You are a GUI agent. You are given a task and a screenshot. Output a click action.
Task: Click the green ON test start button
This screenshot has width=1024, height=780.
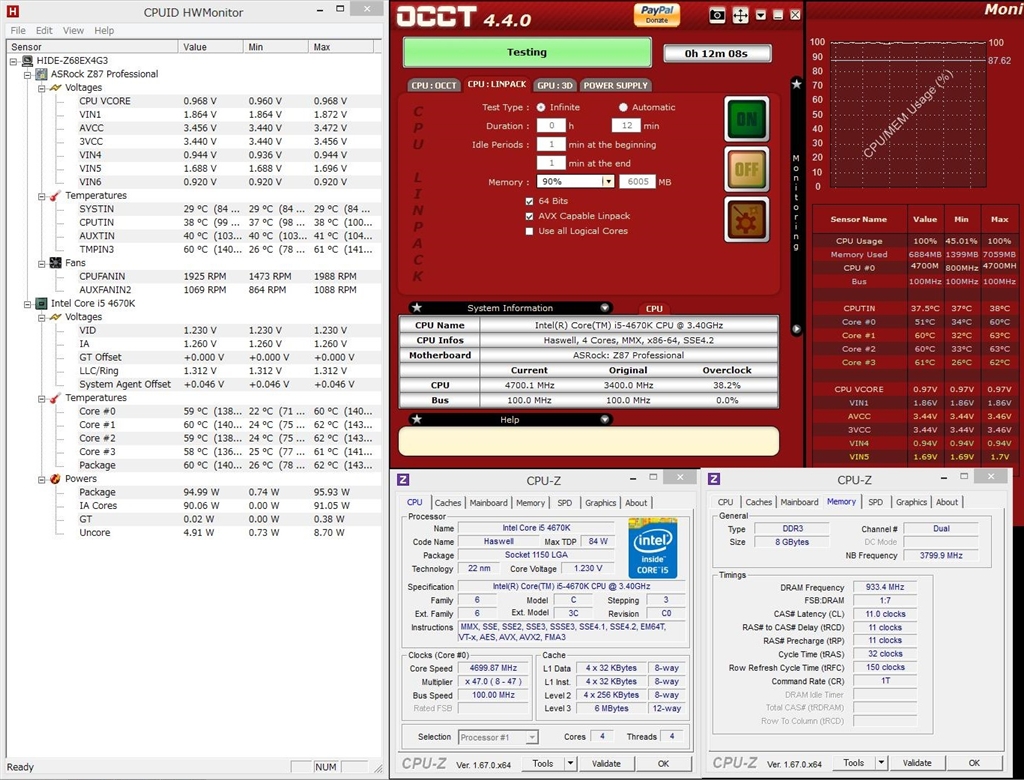pos(746,119)
